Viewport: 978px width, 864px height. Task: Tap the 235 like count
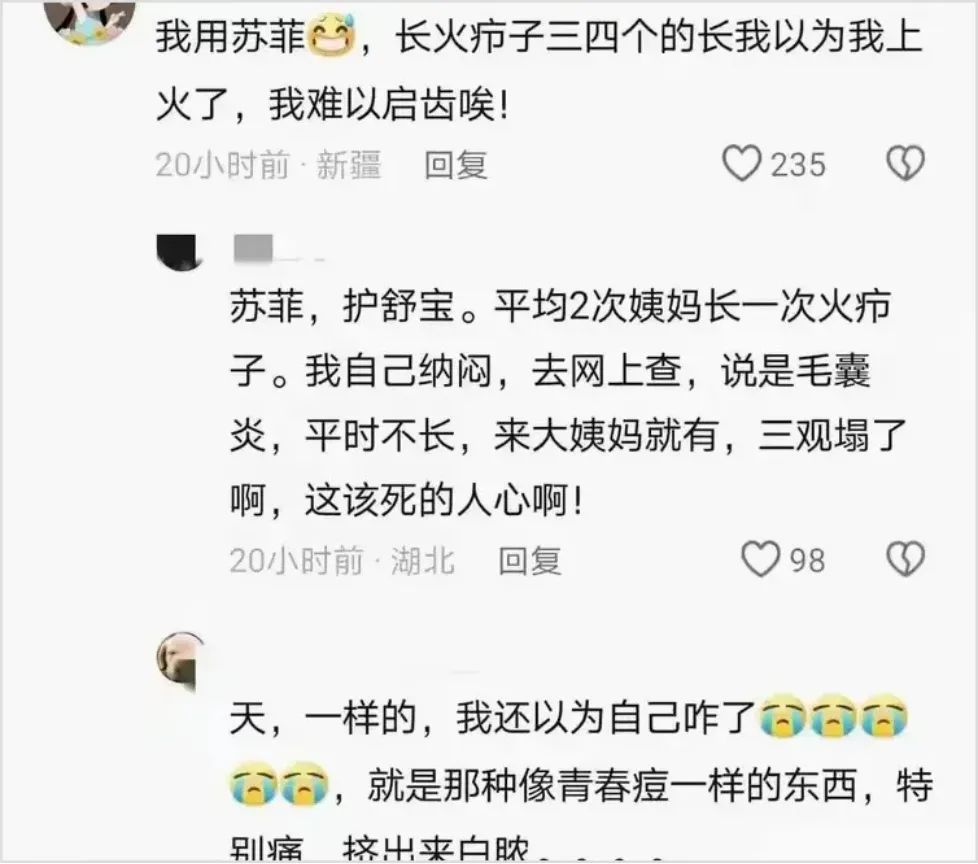click(x=798, y=165)
